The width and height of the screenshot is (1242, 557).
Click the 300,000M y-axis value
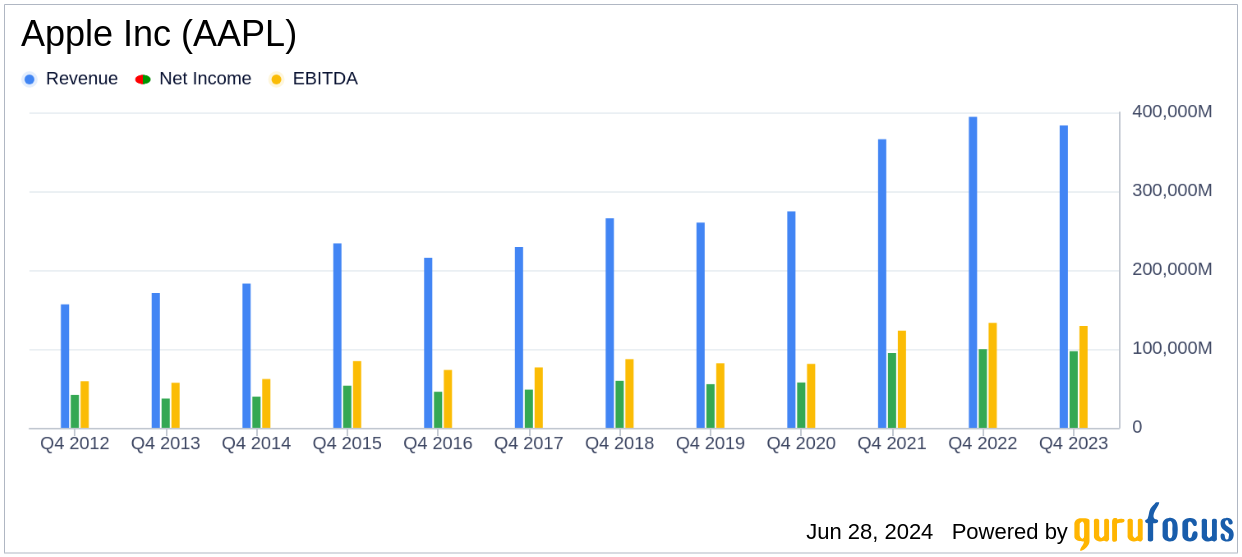point(1172,190)
